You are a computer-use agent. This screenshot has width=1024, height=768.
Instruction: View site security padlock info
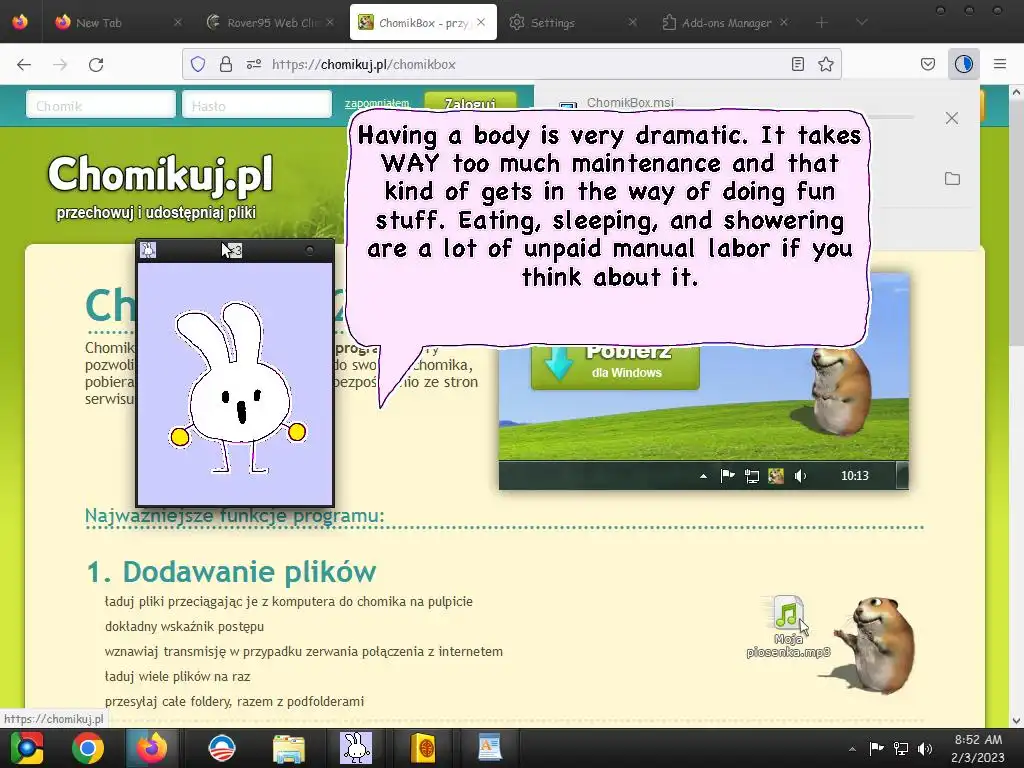pos(226,64)
